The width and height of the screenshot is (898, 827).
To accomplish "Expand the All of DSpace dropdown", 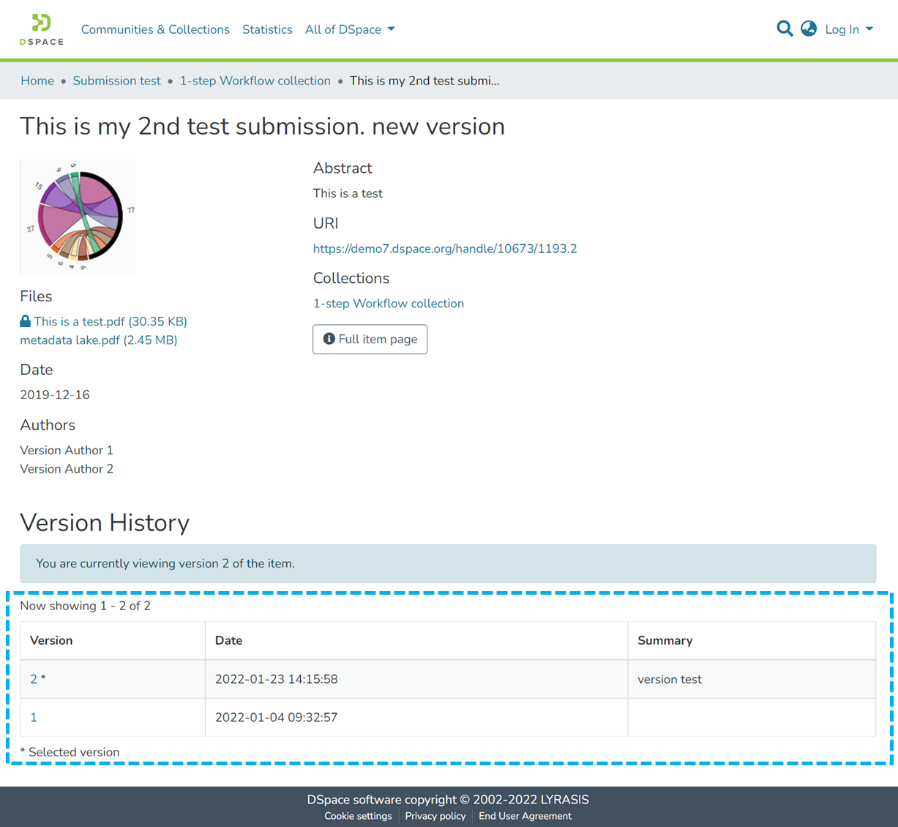I will tap(349, 29).
